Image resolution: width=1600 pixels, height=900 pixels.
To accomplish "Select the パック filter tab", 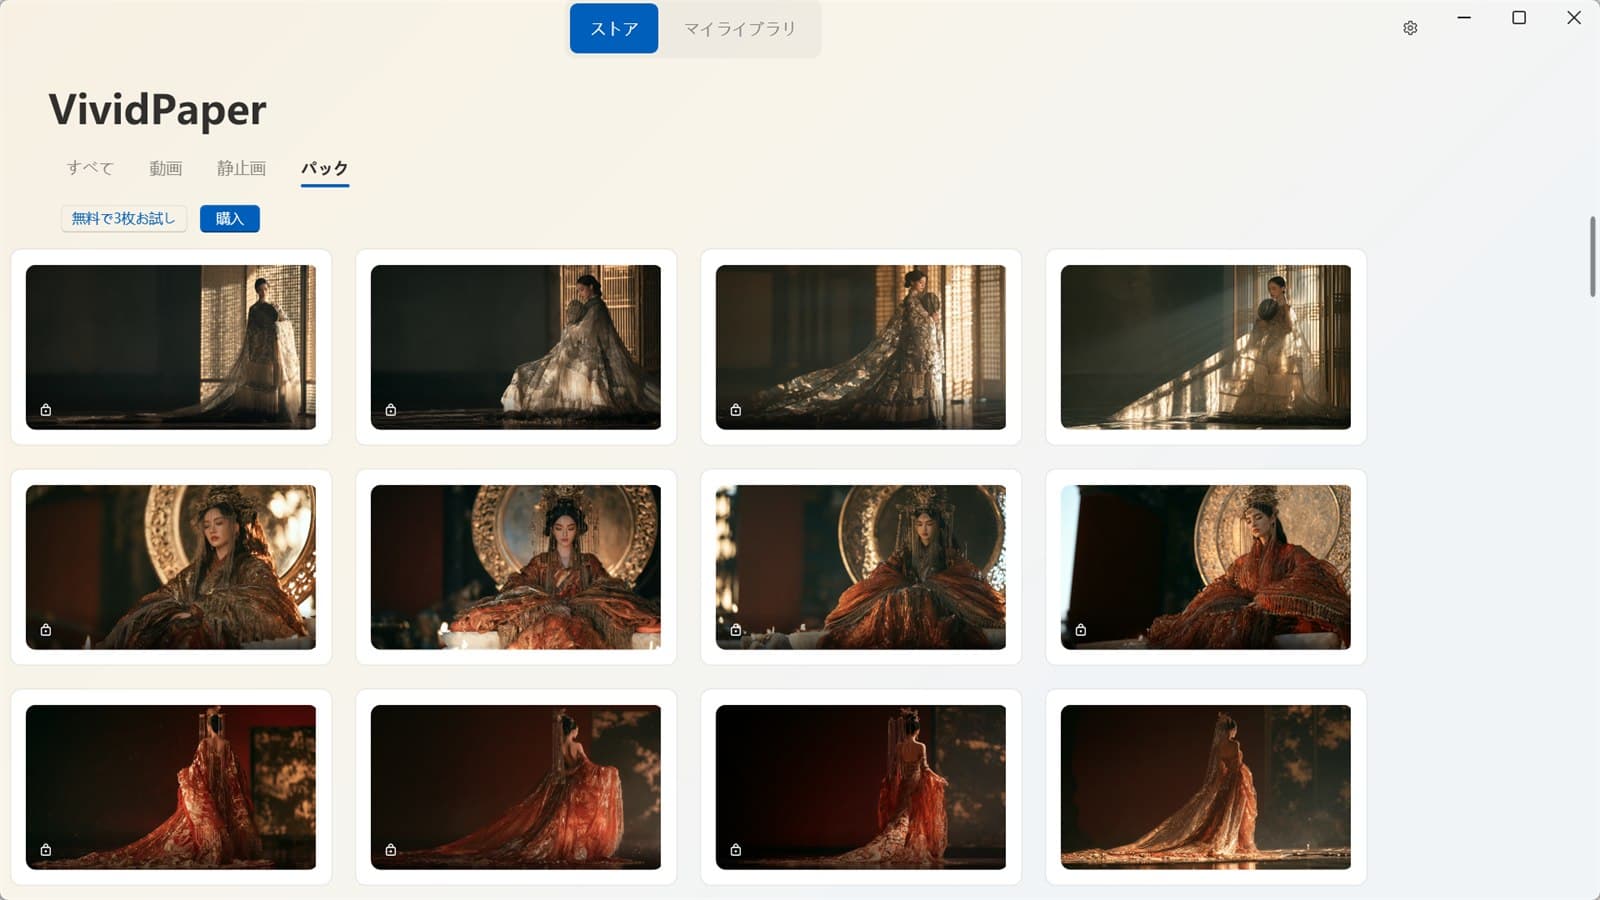I will (x=325, y=168).
